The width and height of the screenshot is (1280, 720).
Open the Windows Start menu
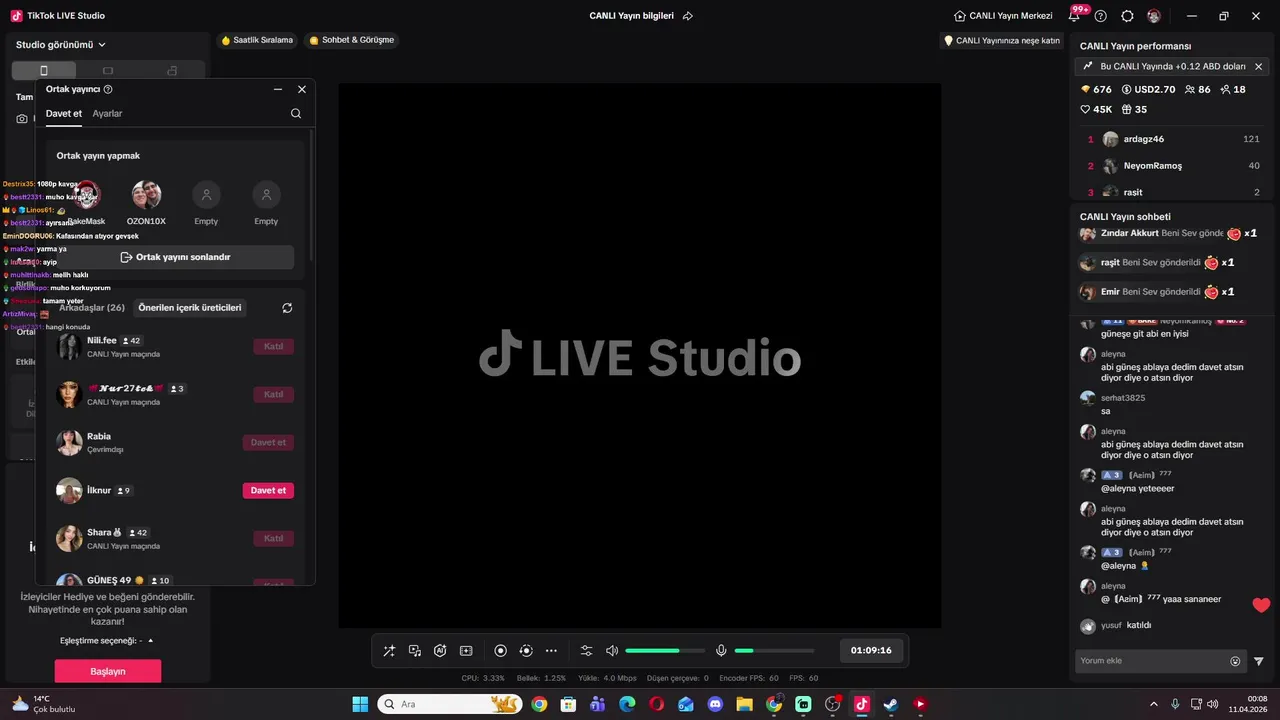pyautogui.click(x=360, y=704)
